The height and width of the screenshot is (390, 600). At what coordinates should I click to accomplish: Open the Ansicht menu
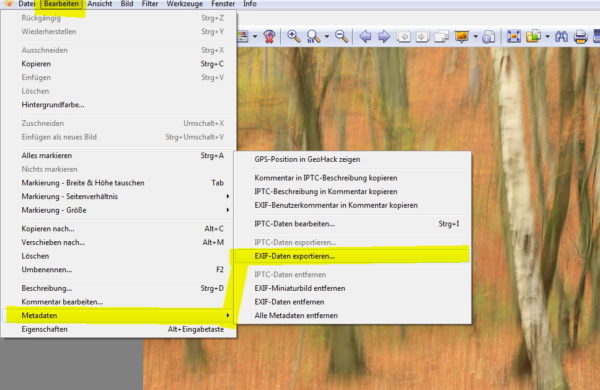point(99,4)
